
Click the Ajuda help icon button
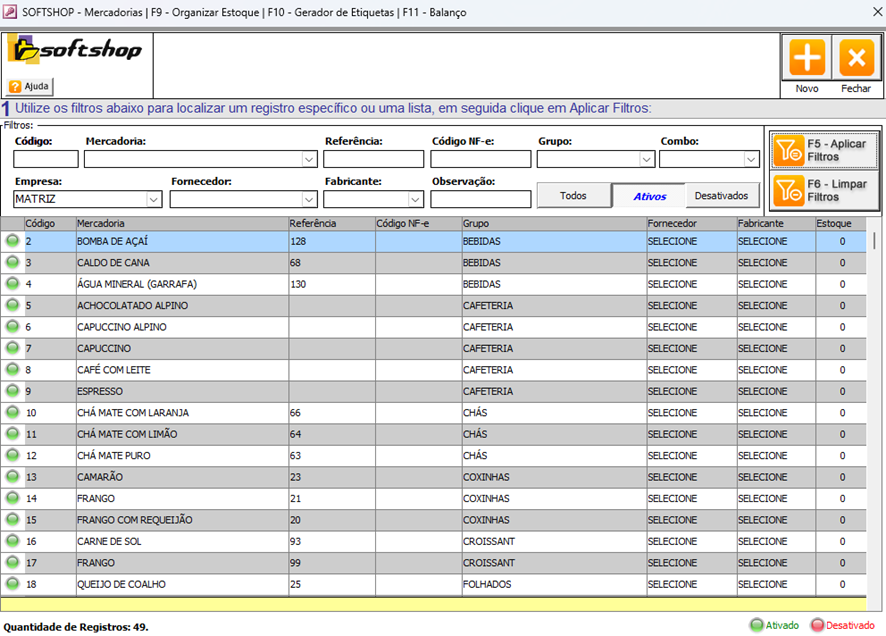pyautogui.click(x=29, y=86)
